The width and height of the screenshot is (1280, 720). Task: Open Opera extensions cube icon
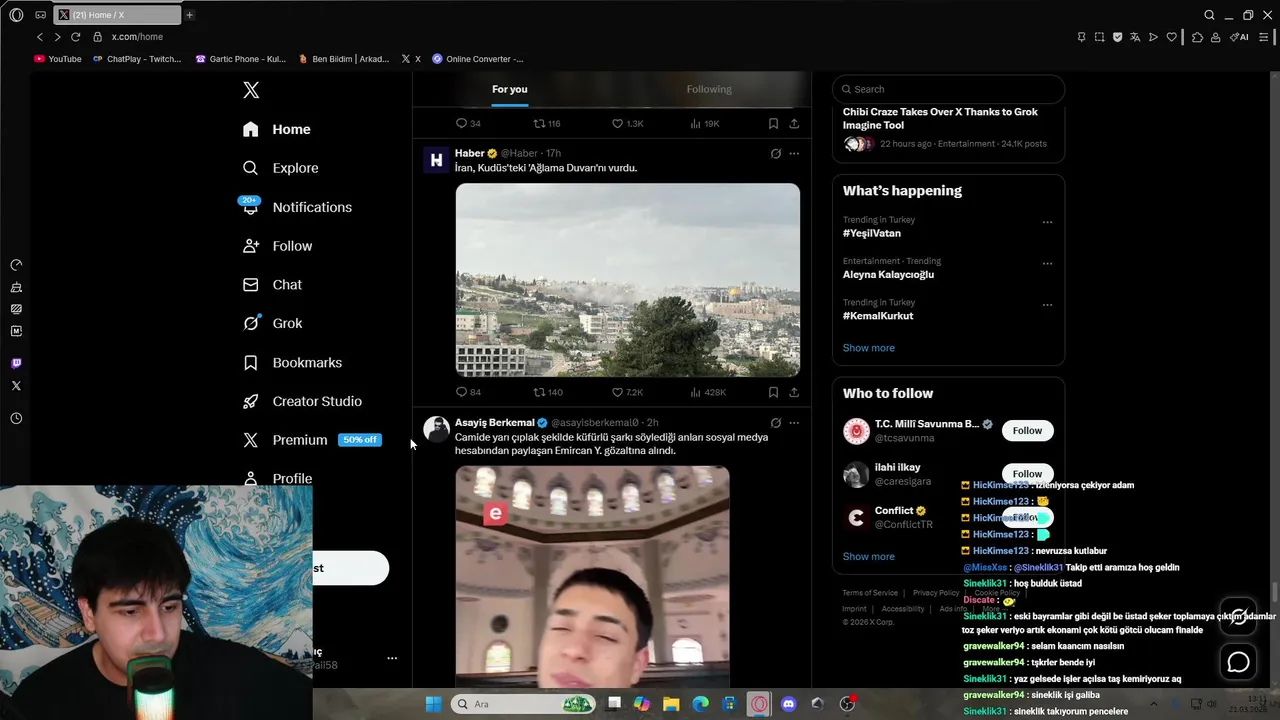pyautogui.click(x=1197, y=37)
